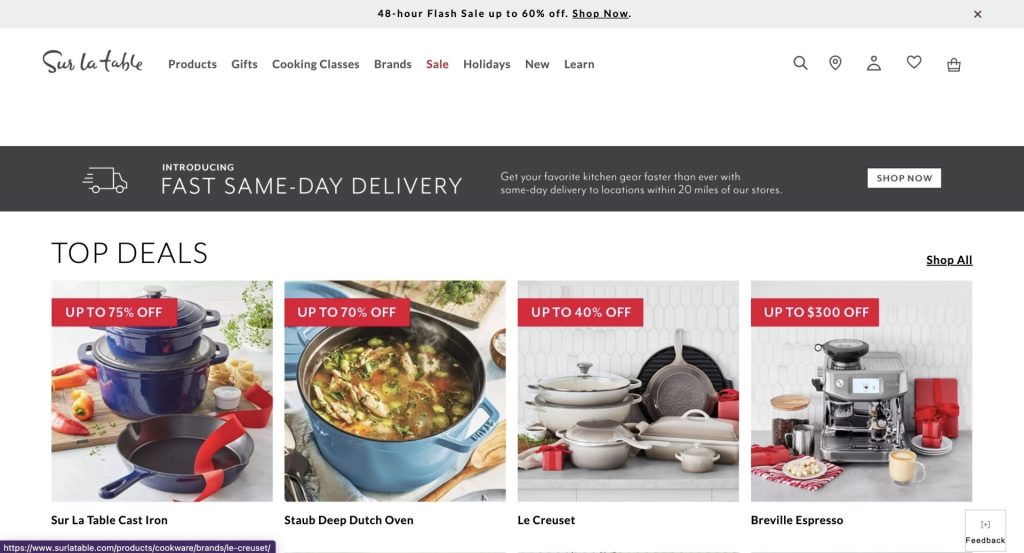This screenshot has width=1024, height=553.
Task: Select the Sale menu item
Action: click(437, 64)
